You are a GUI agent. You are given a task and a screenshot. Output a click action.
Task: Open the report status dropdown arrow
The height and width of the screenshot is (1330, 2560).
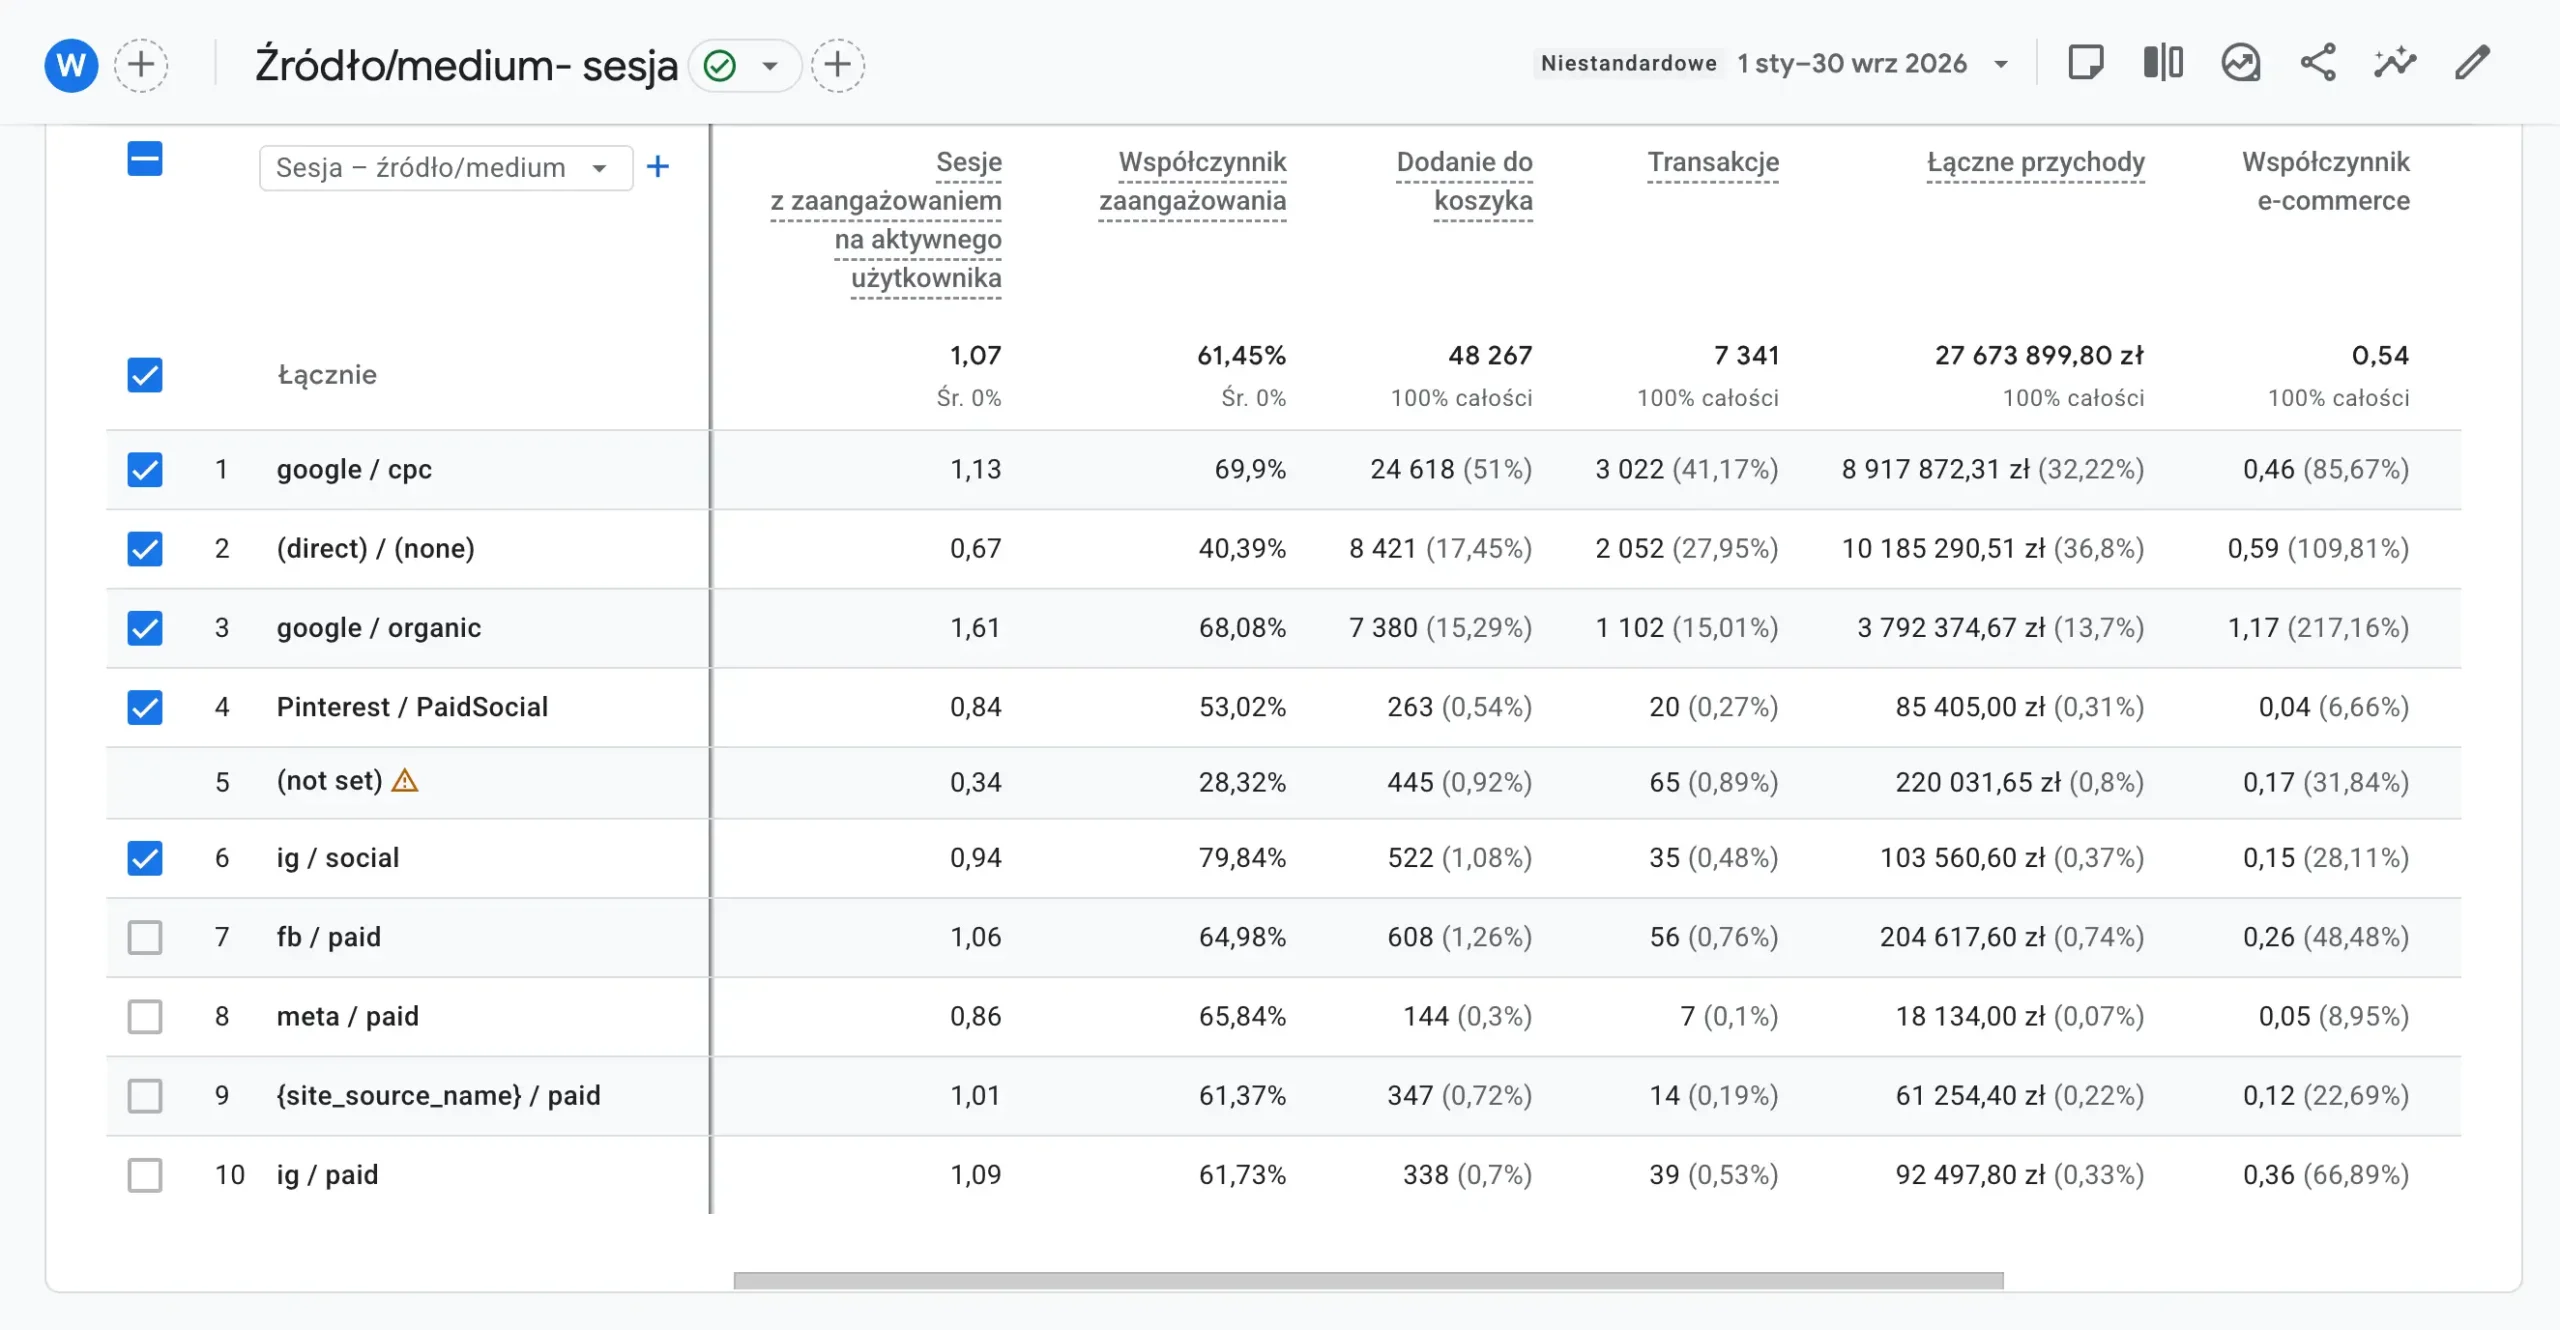(770, 66)
